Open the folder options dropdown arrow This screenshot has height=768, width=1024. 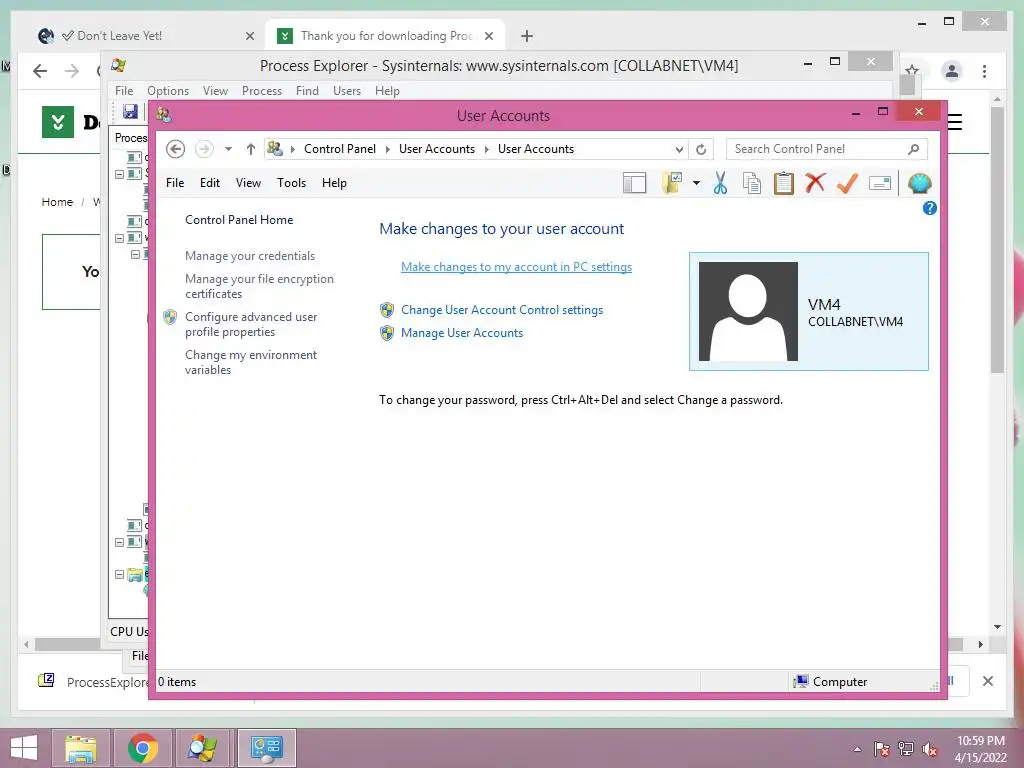click(x=696, y=184)
